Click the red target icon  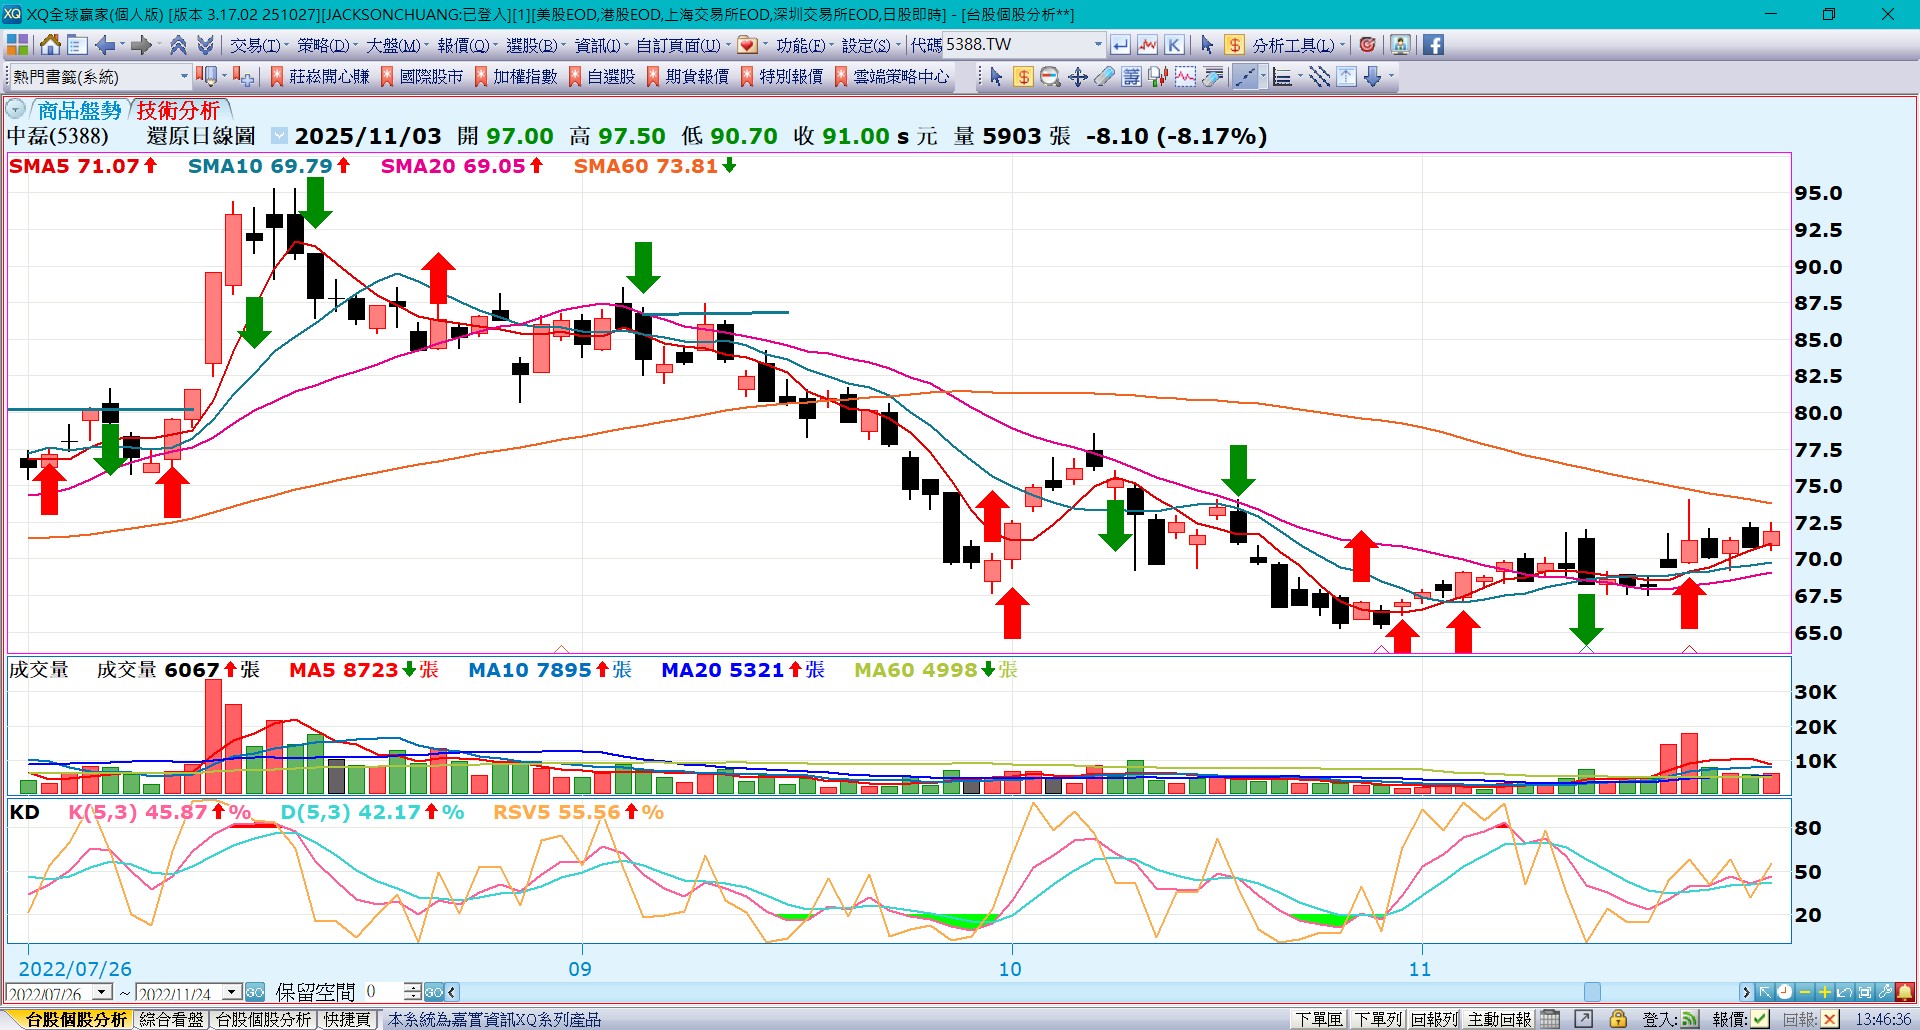click(x=1367, y=45)
